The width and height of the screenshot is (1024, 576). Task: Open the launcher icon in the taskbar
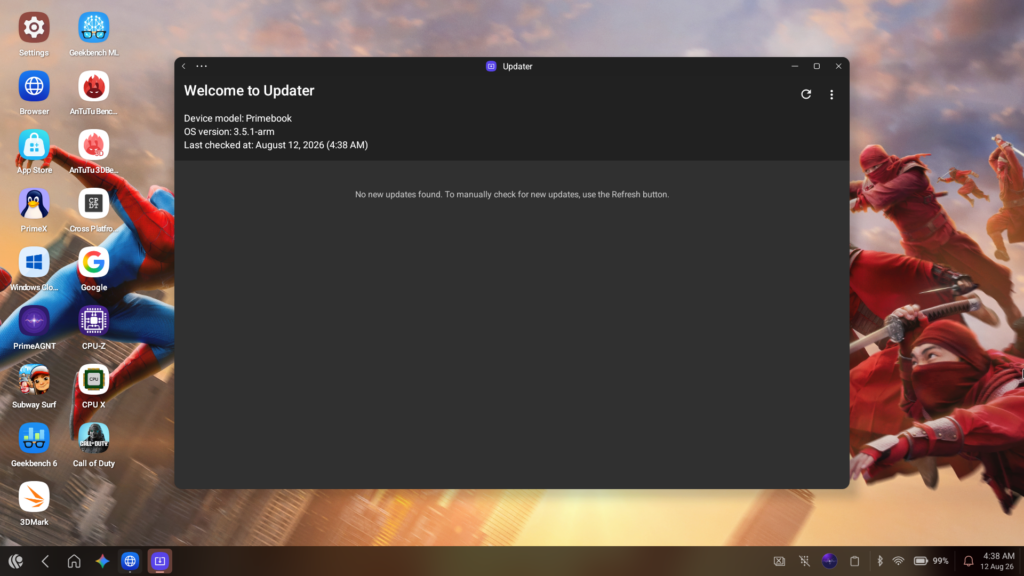pyautogui.click(x=16, y=561)
